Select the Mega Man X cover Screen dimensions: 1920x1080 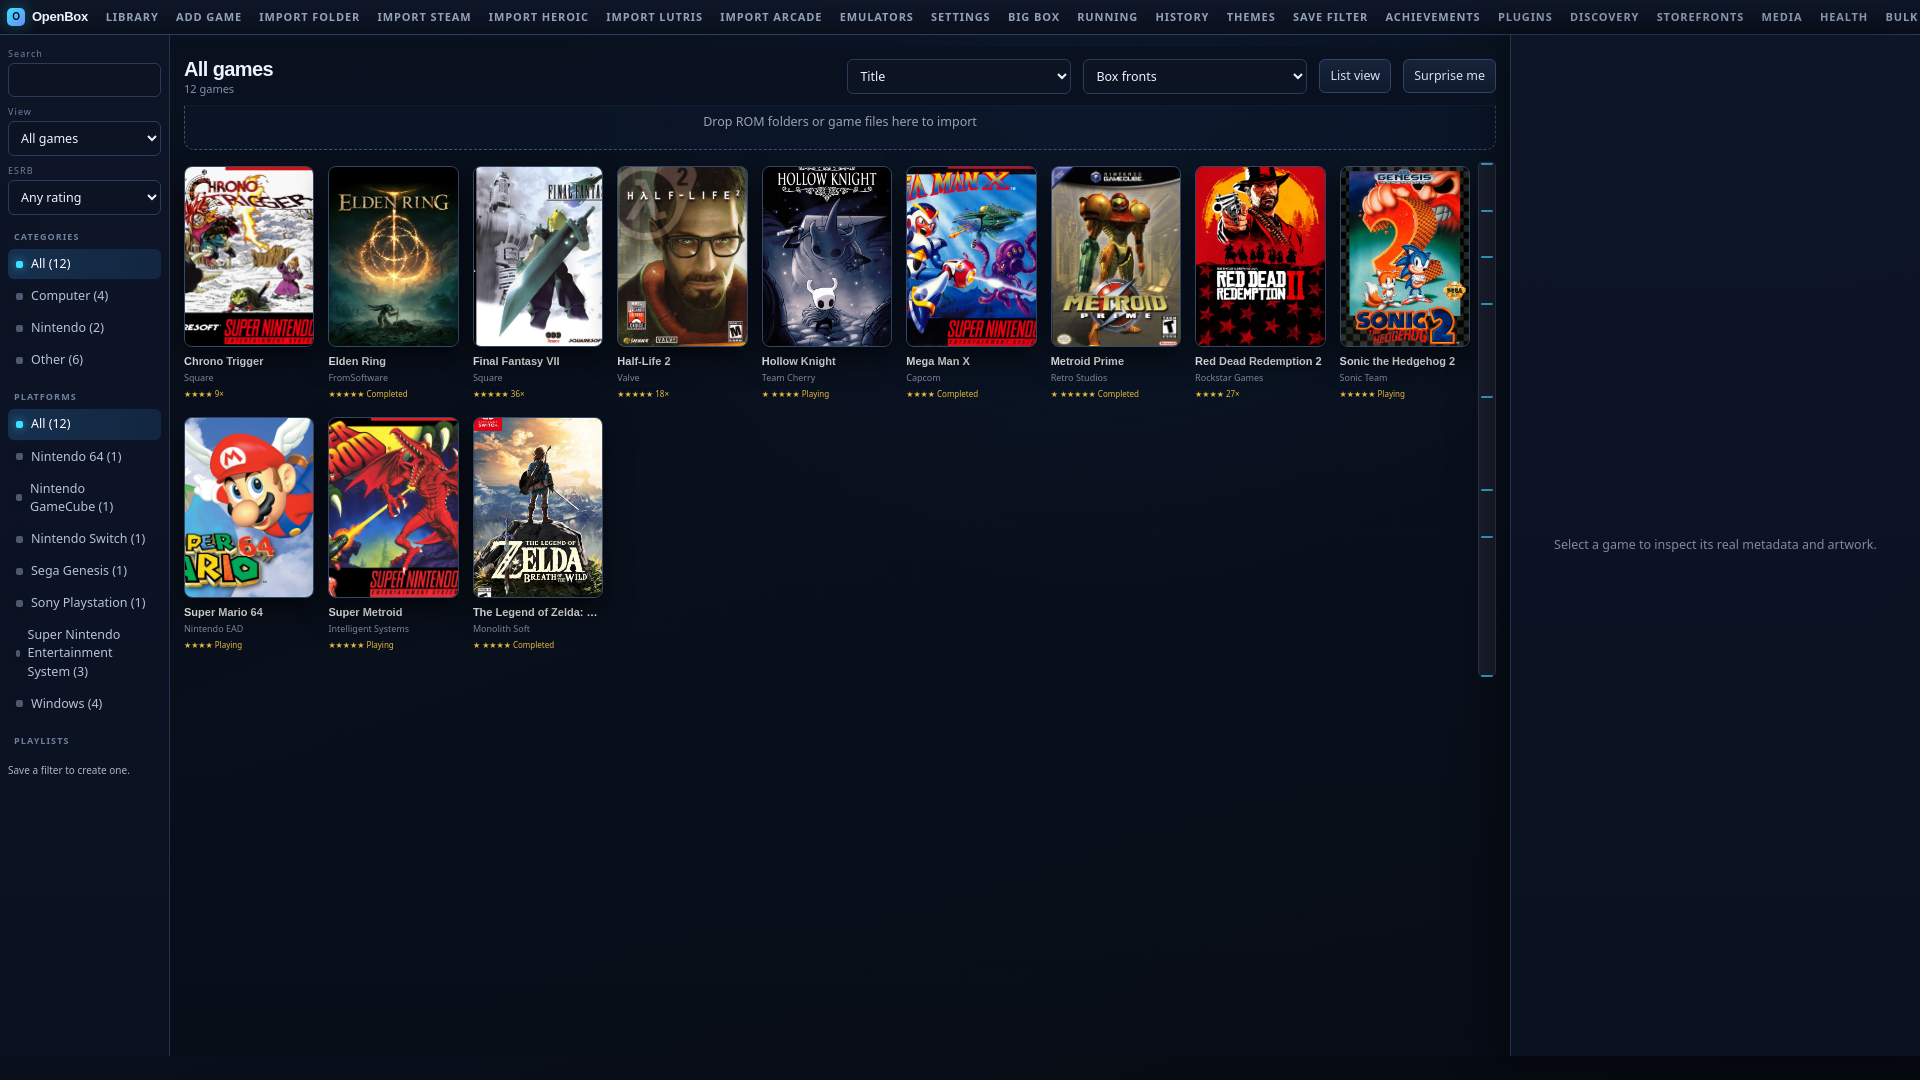[971, 257]
